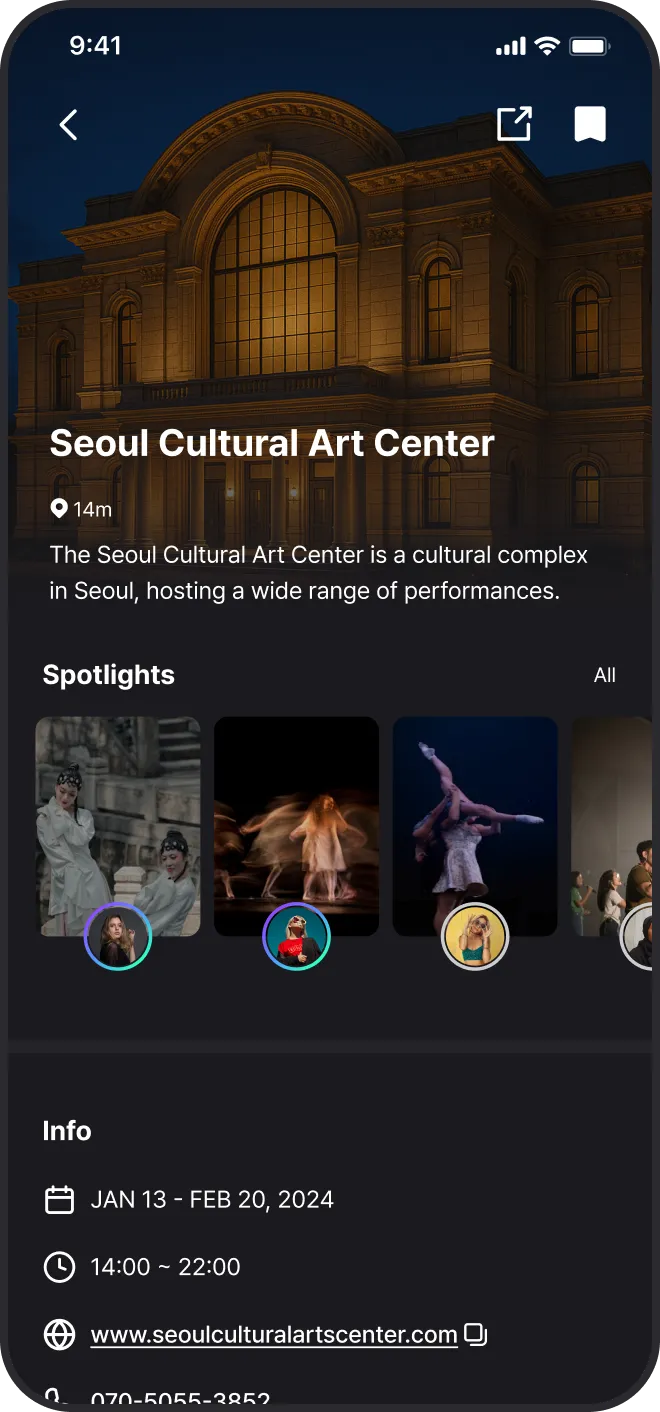Screen dimensions: 660x1412
Task: Tap the Seoul Cultural Art Center title
Action: pyautogui.click(x=272, y=443)
